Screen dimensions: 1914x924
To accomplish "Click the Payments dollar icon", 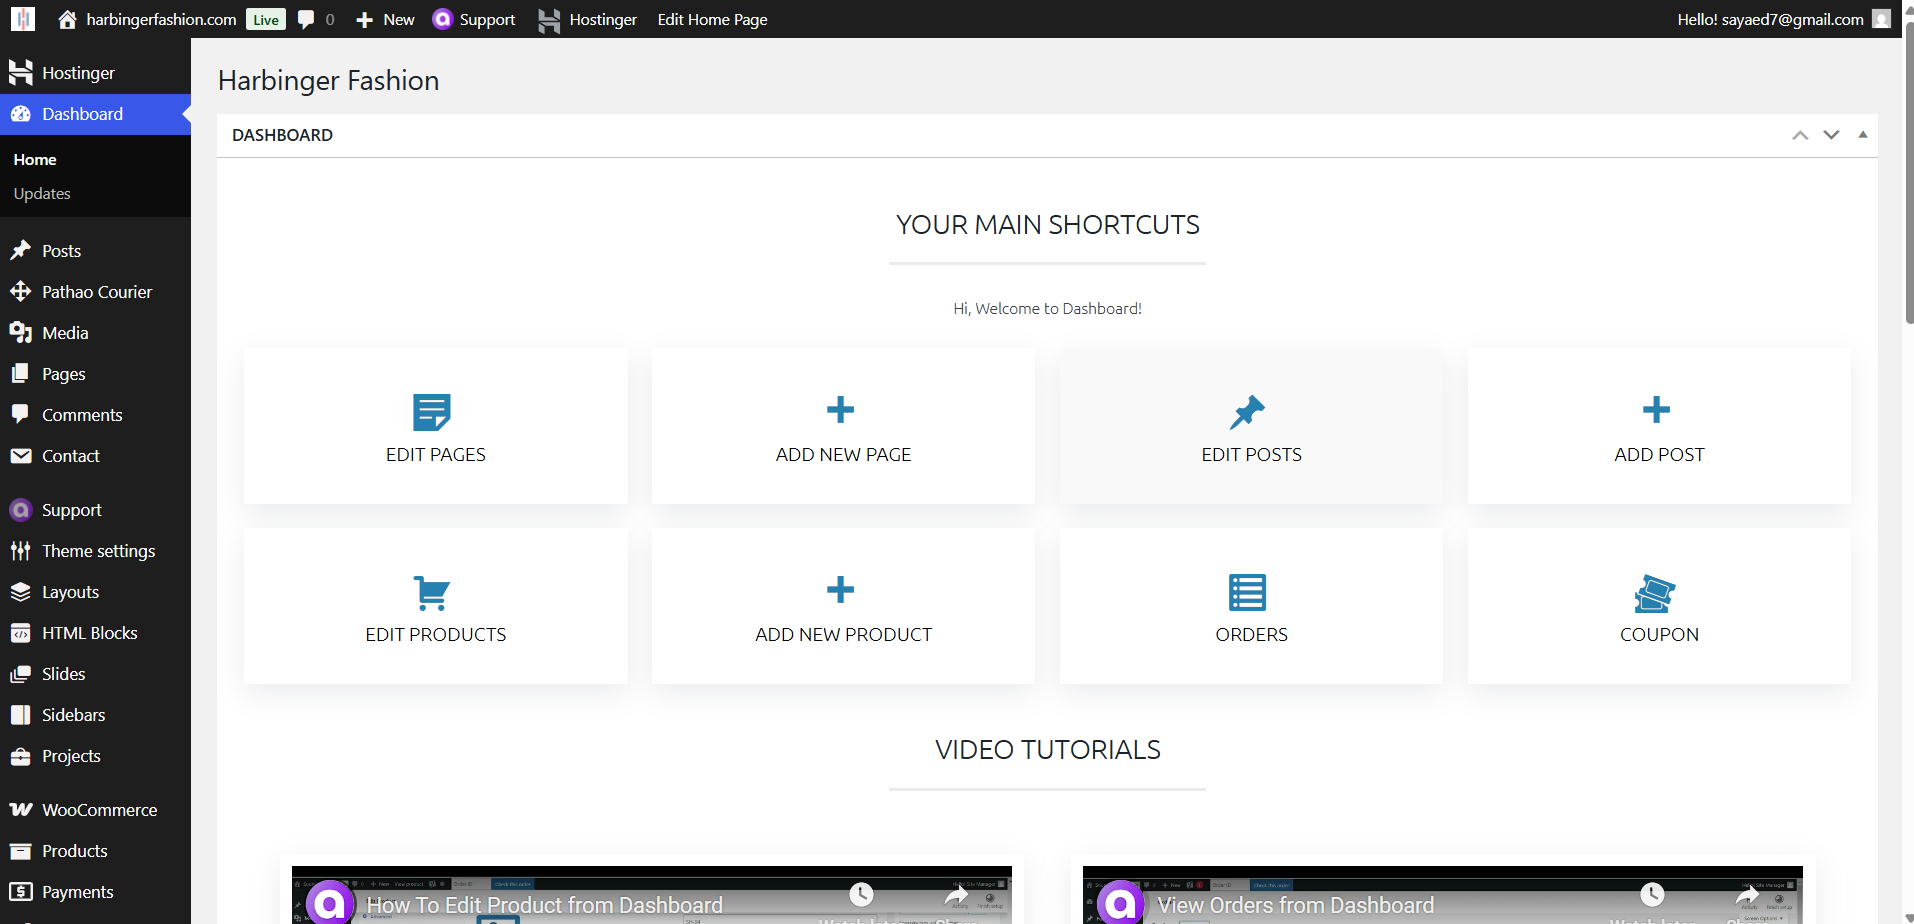I will [21, 891].
